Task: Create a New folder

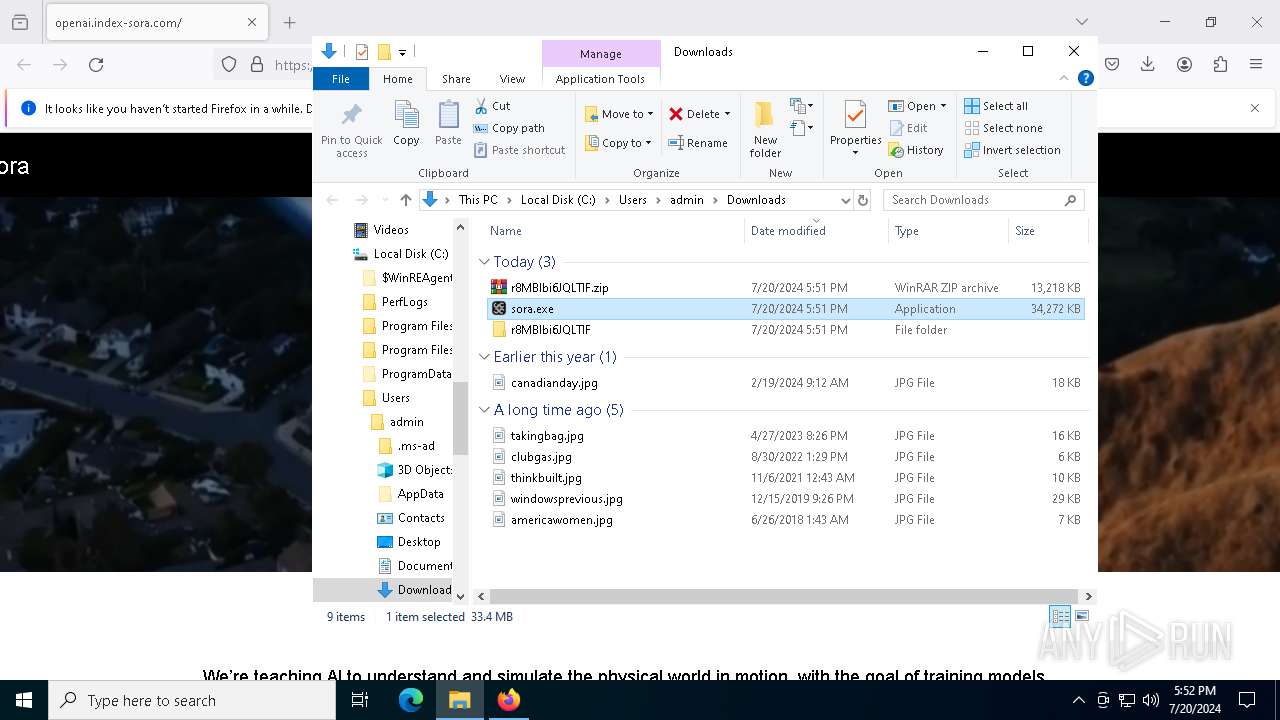Action: 765,129
